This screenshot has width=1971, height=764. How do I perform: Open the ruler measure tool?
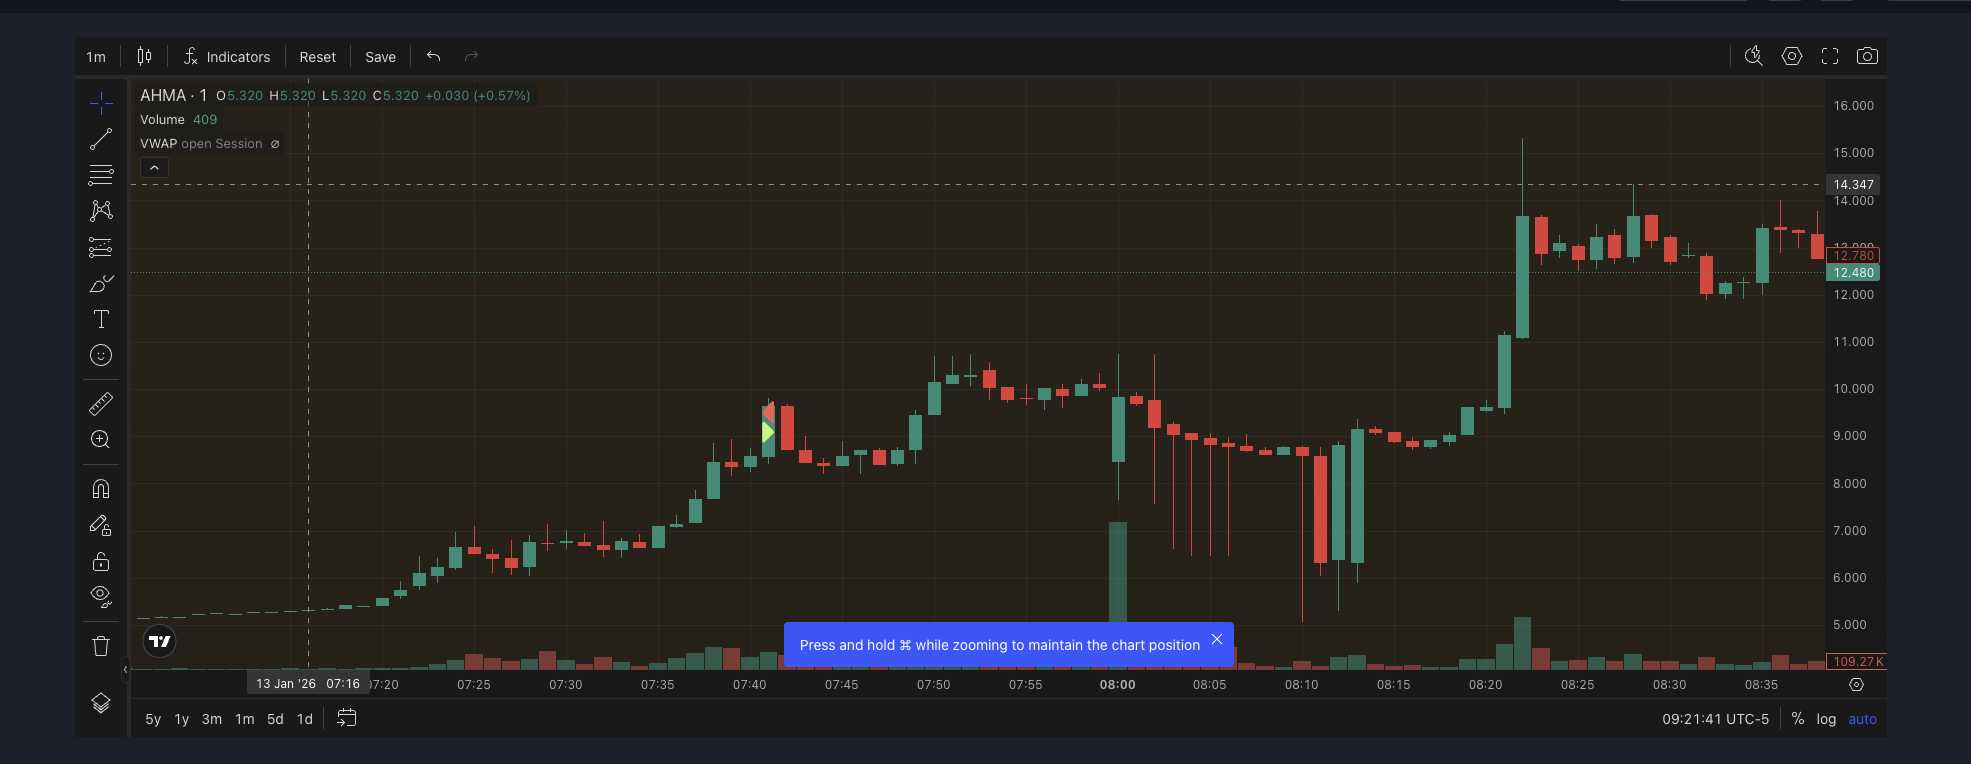(x=101, y=403)
